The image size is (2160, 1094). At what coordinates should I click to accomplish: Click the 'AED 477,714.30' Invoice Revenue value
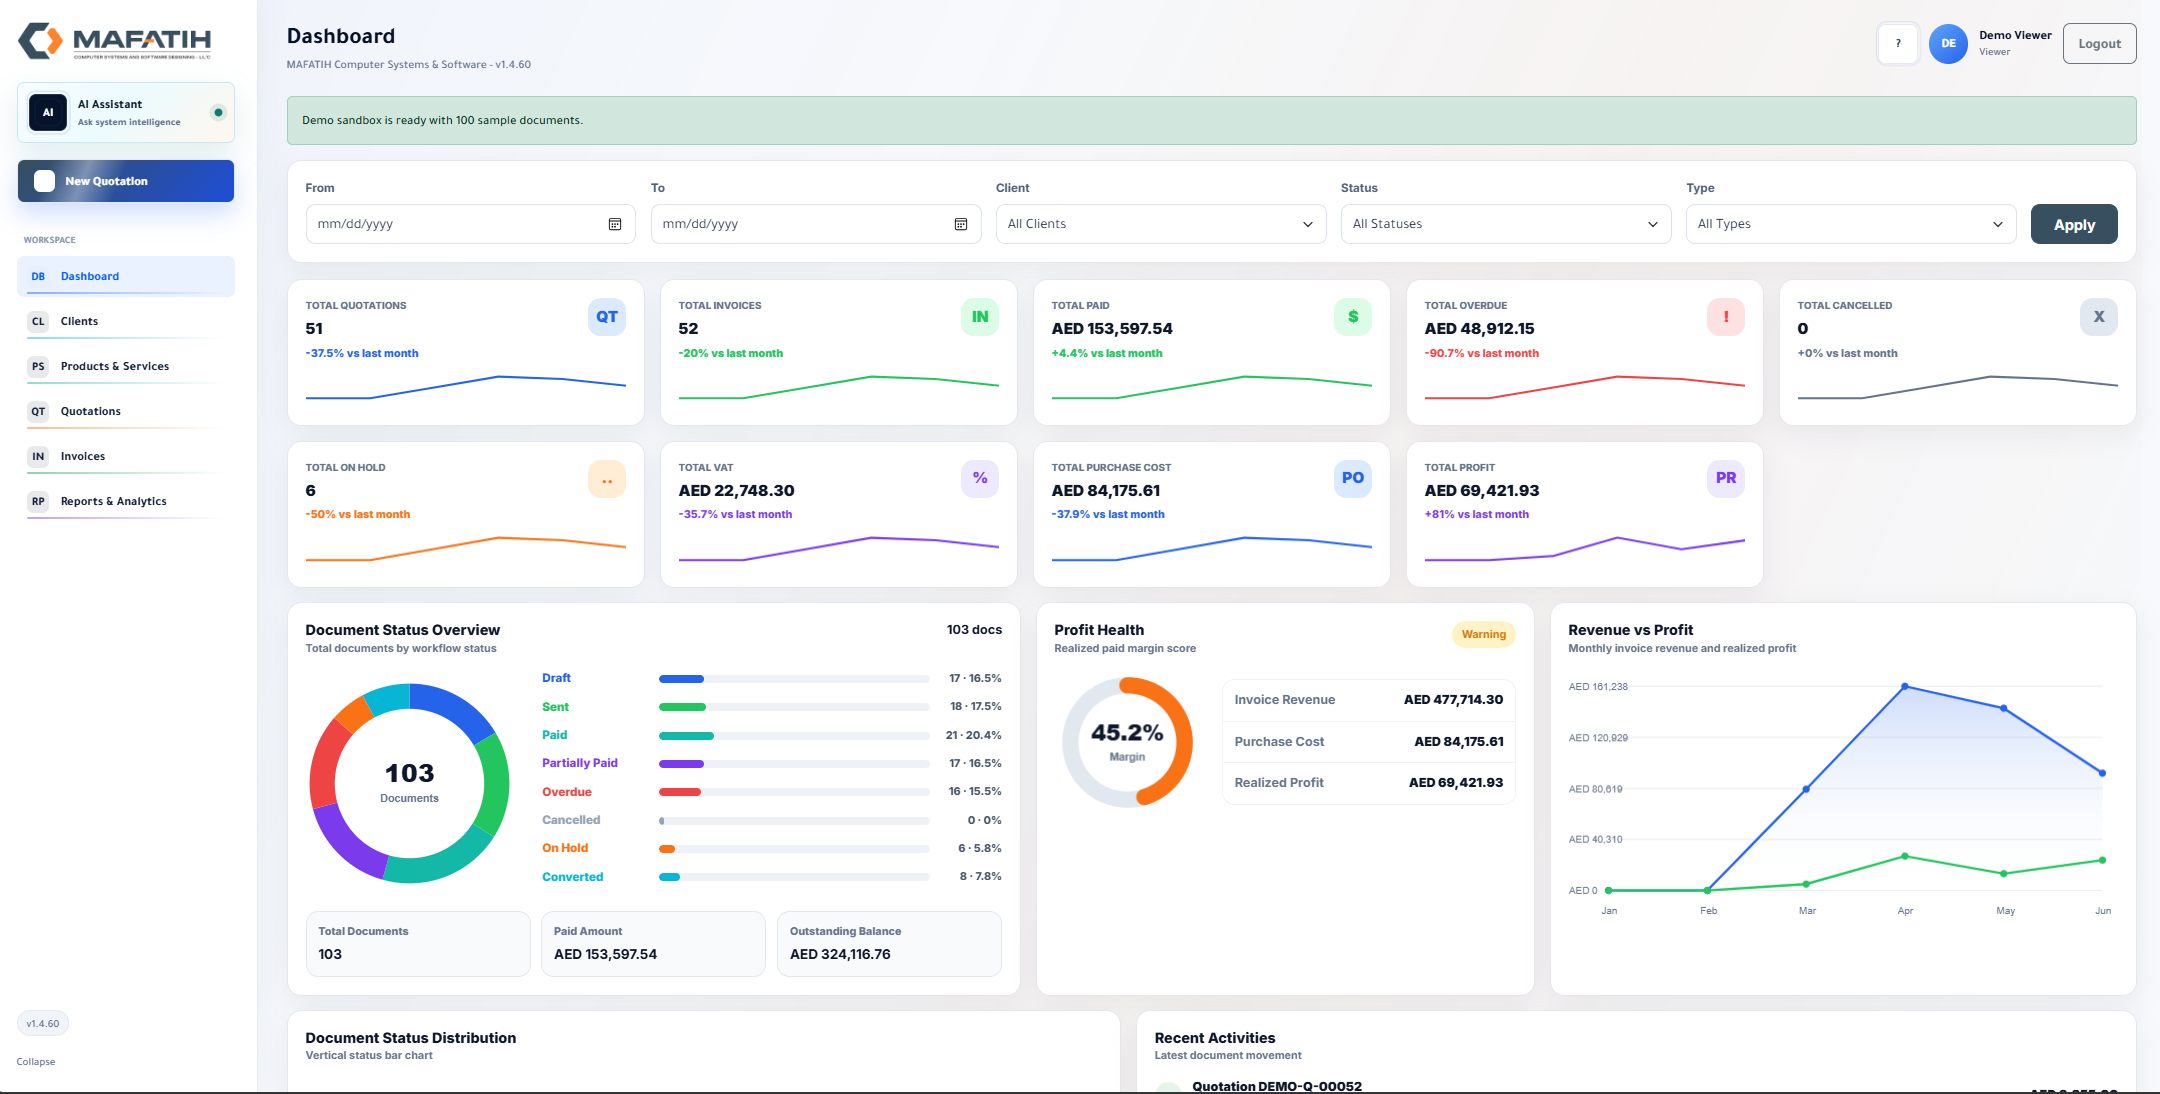pos(1453,700)
